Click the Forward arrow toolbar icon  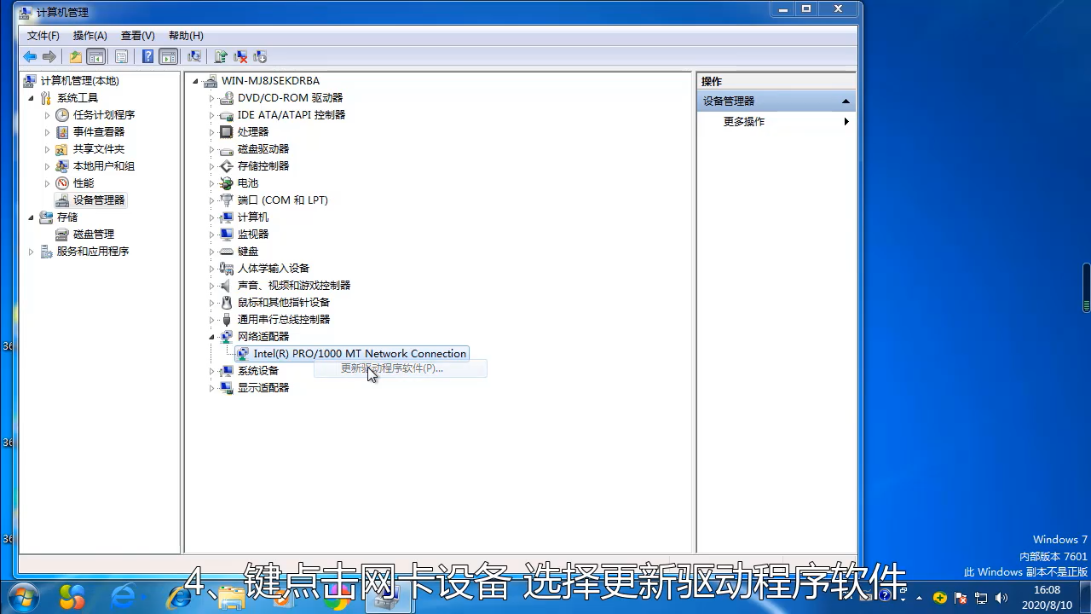[x=49, y=57]
